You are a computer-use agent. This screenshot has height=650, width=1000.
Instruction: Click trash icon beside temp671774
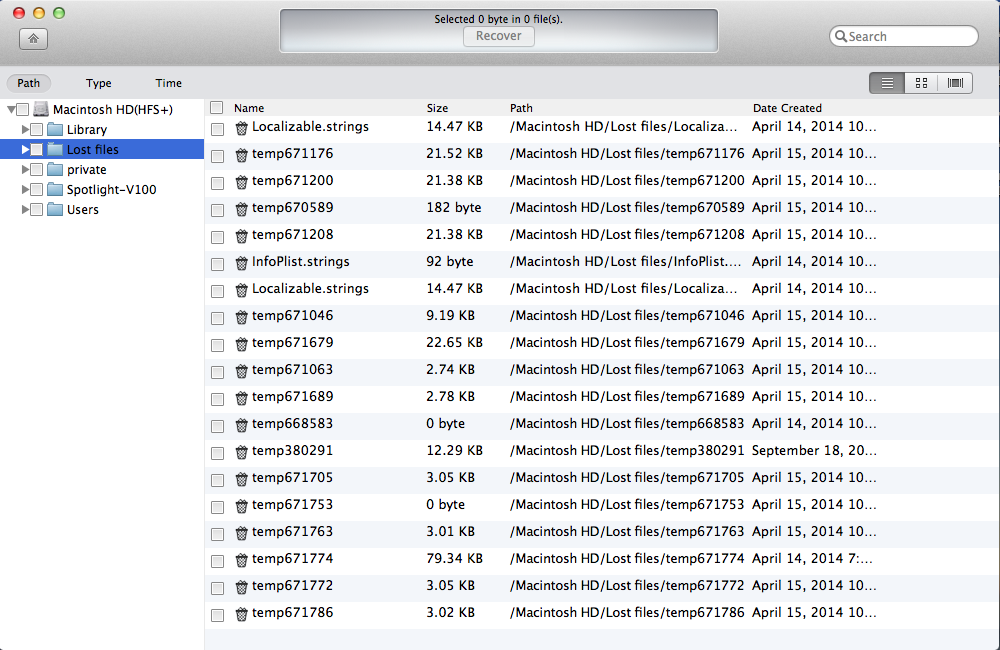tap(241, 560)
